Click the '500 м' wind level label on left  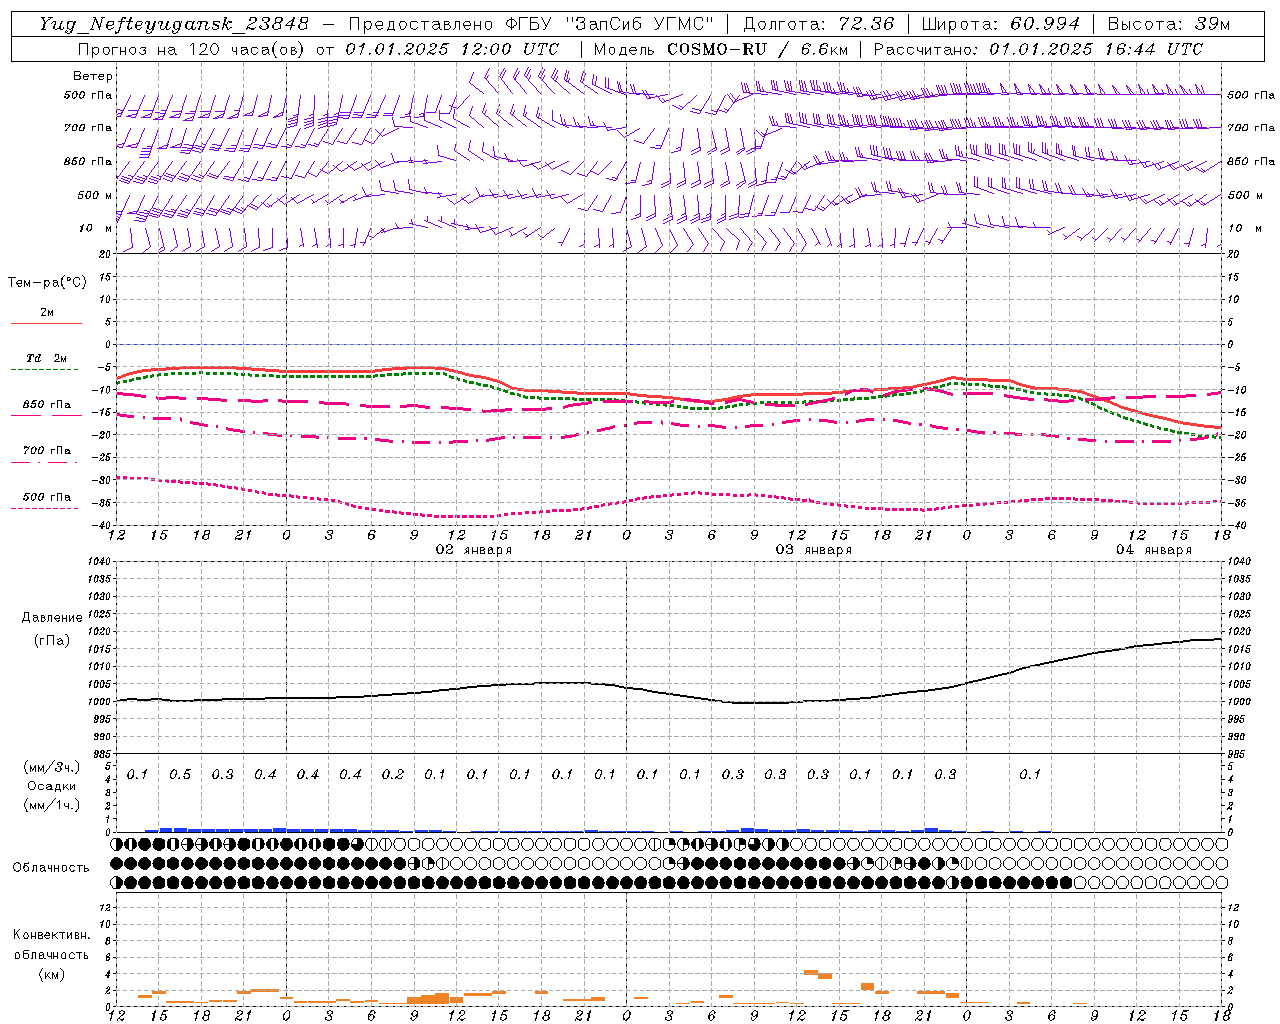[95, 195]
